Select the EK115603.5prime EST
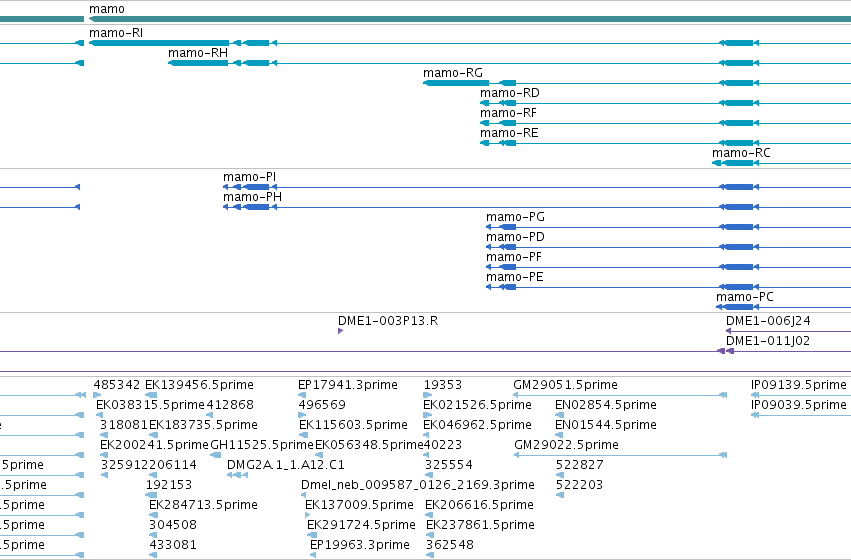The image size is (851, 560). click(x=353, y=425)
